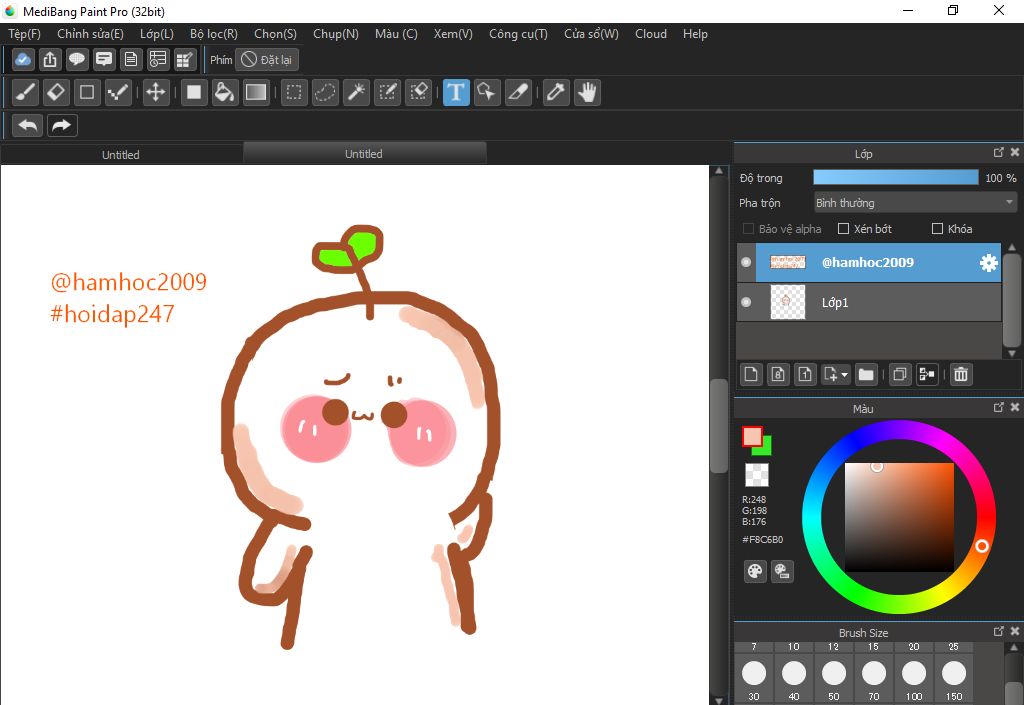Select the Eyedropper tool
Screen dimensions: 1024x705
(556, 93)
